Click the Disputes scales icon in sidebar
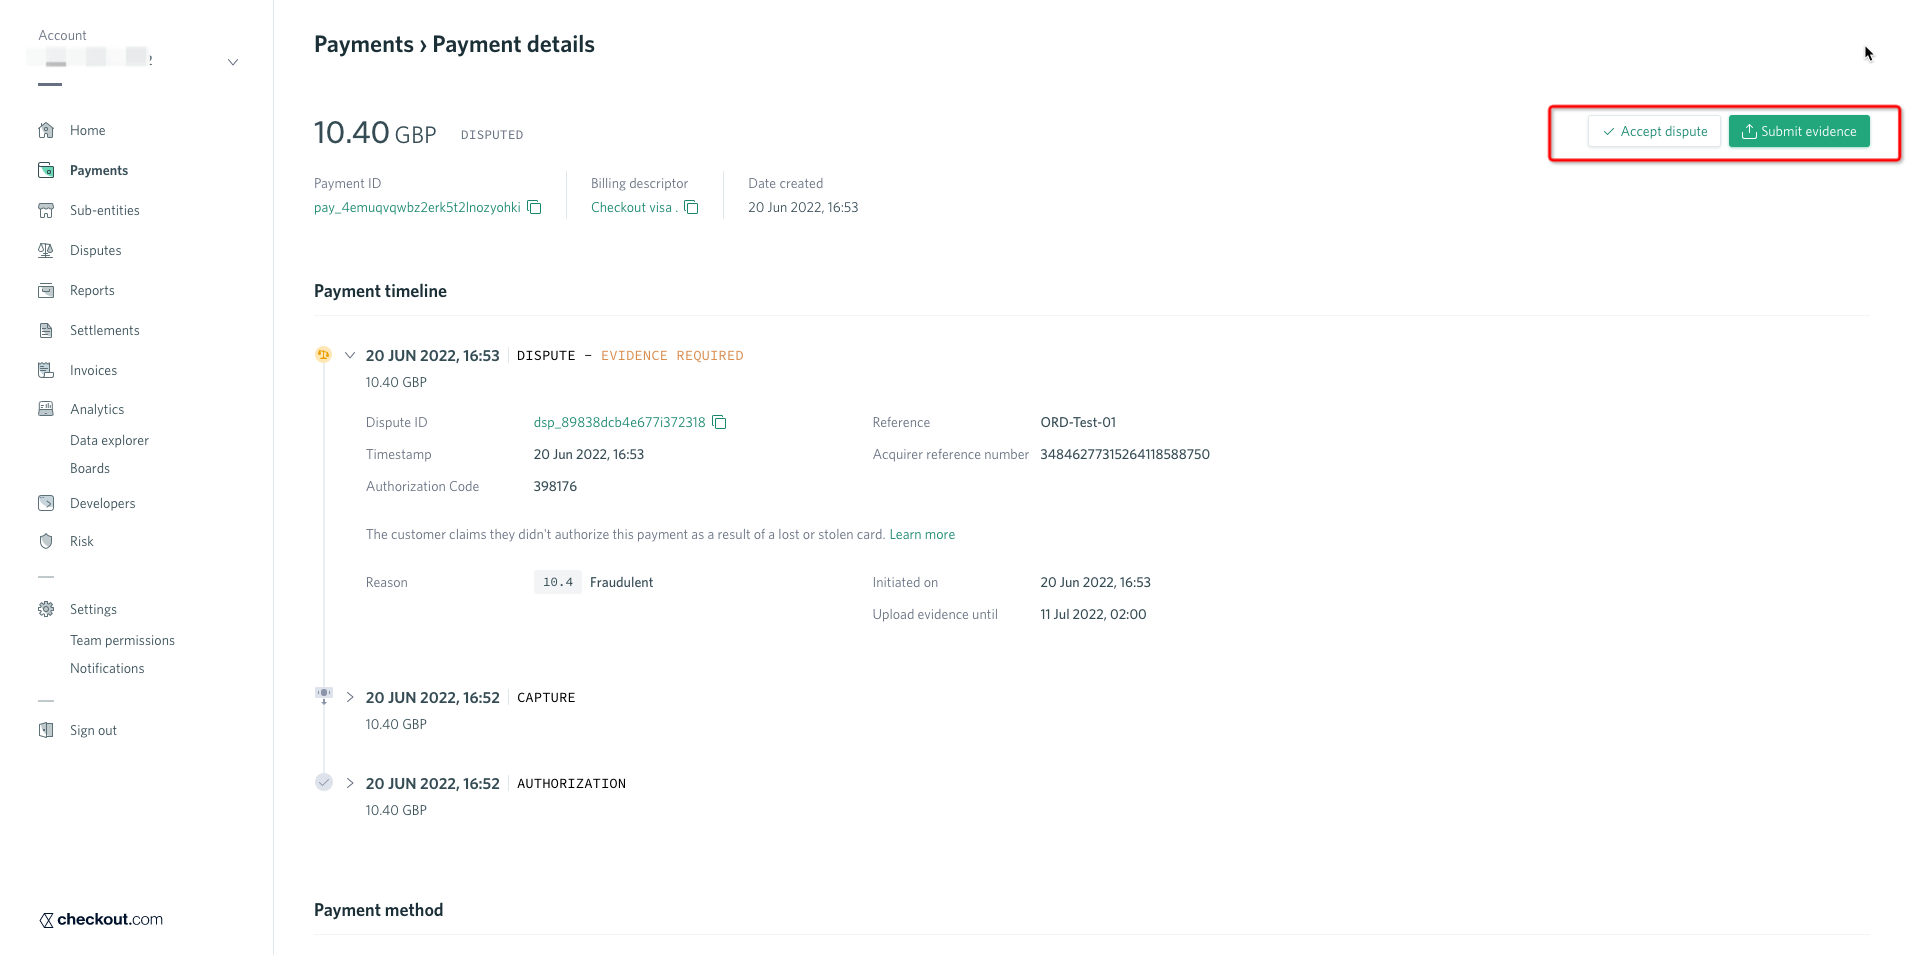1906x955 pixels. [46, 250]
